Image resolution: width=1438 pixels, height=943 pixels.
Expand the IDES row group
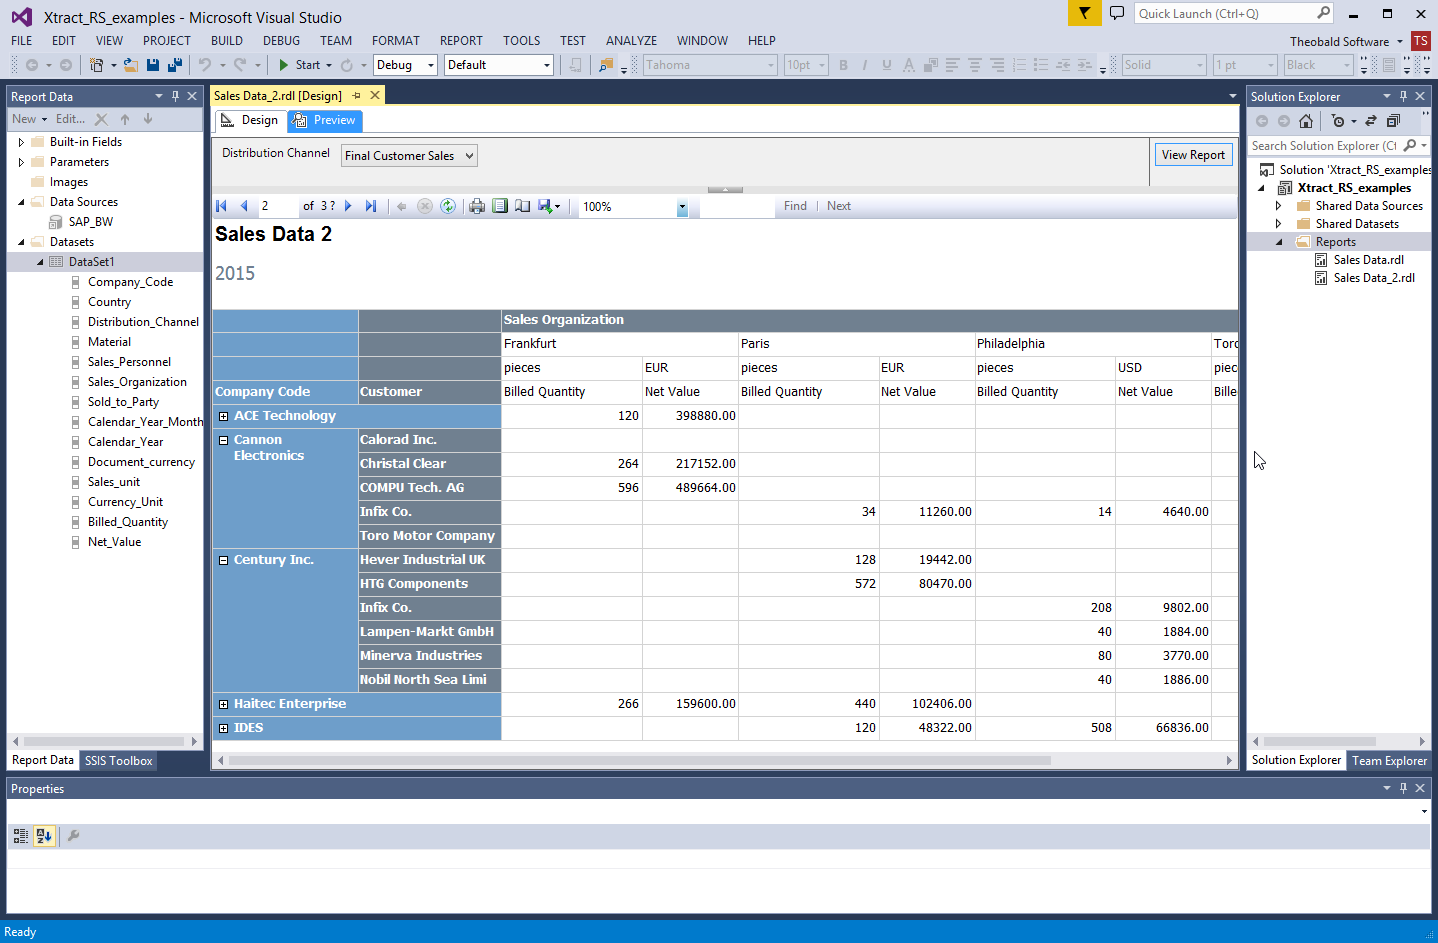pos(223,728)
